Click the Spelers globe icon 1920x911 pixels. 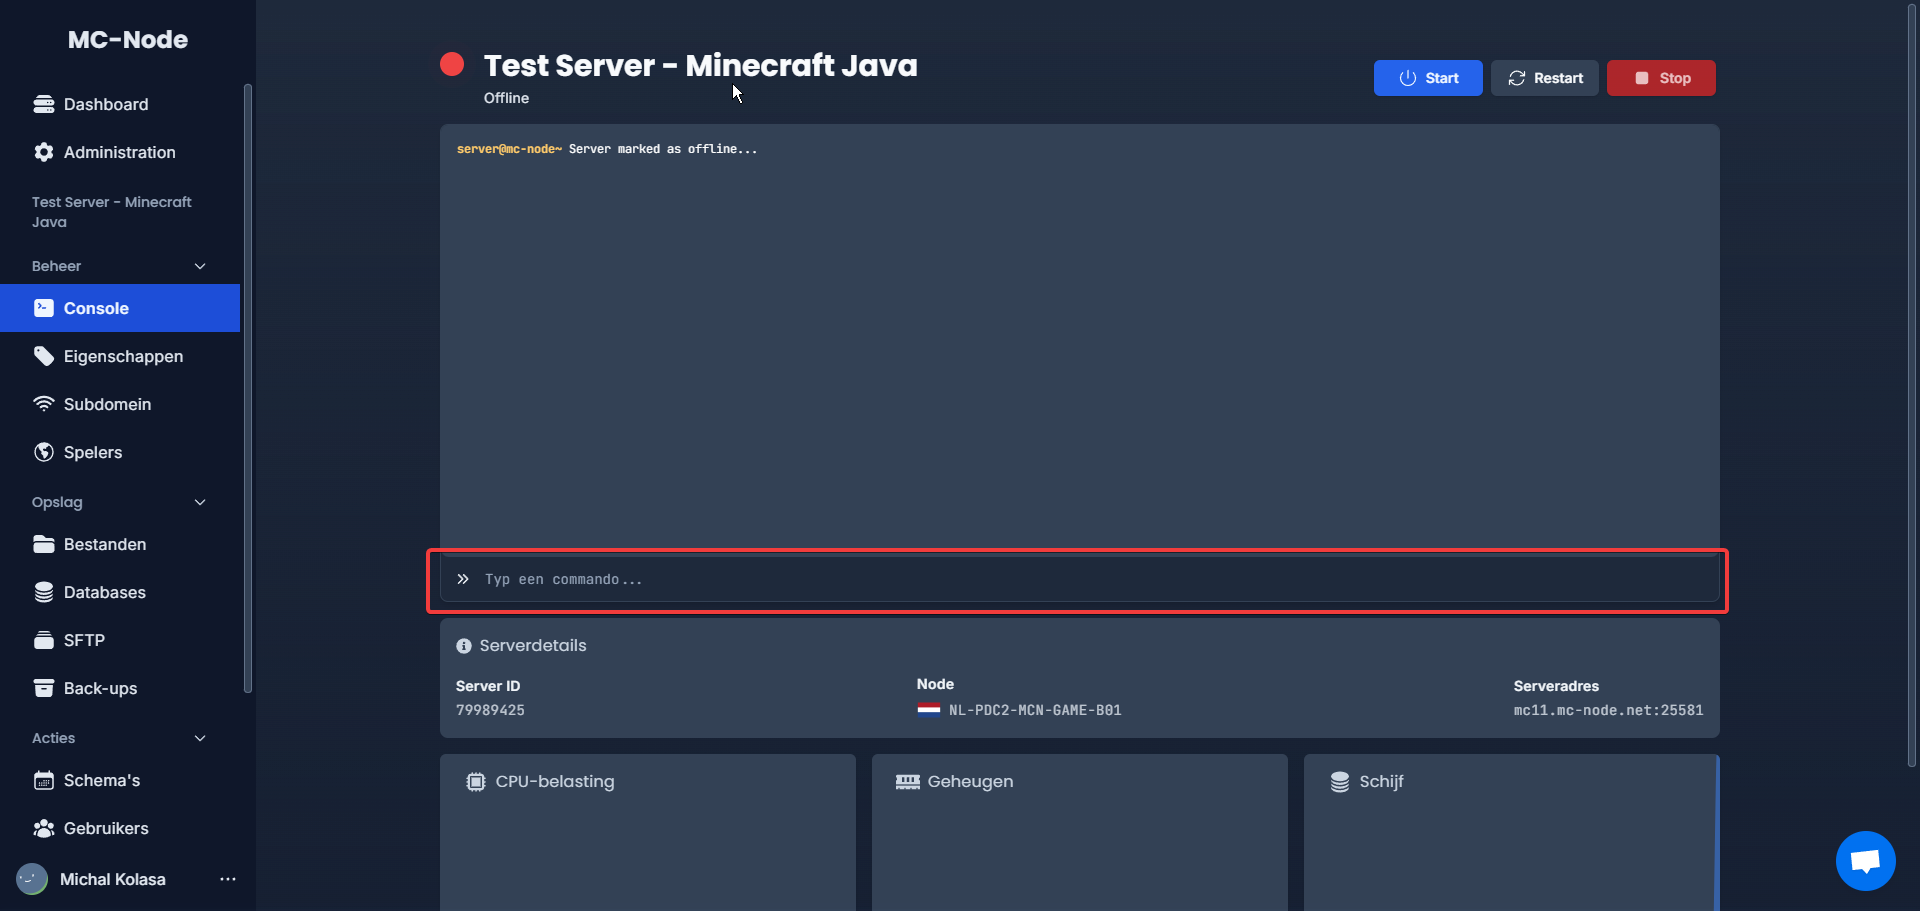click(x=44, y=452)
